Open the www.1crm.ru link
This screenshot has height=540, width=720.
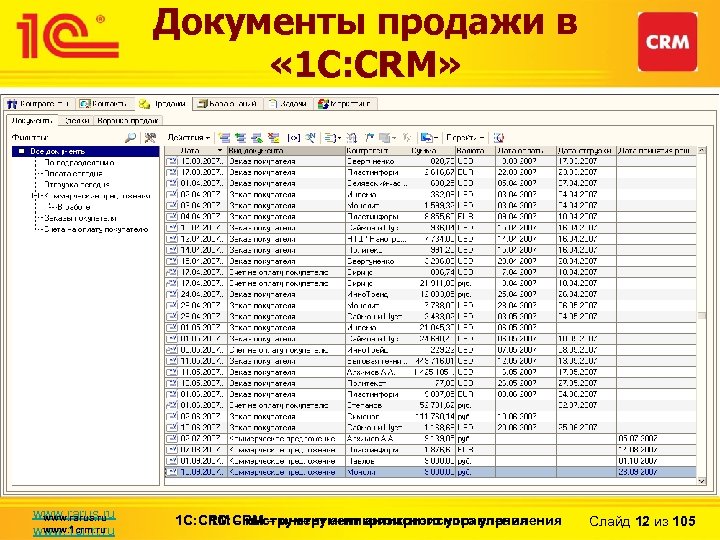tap(73, 530)
